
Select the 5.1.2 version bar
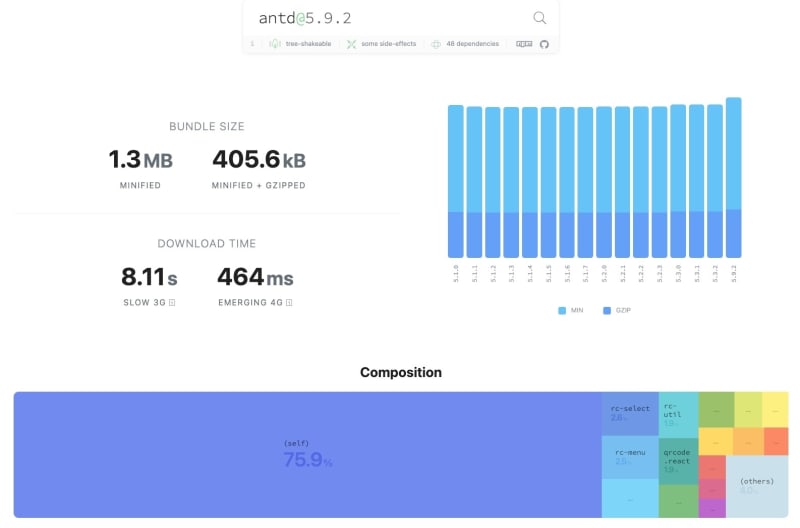click(x=492, y=182)
